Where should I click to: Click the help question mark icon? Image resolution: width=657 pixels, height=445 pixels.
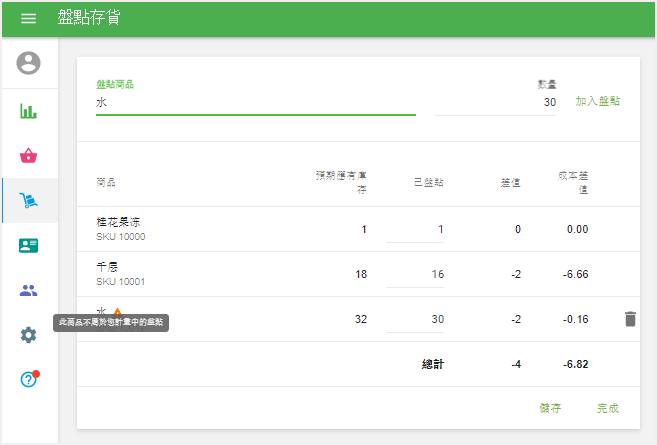29,380
